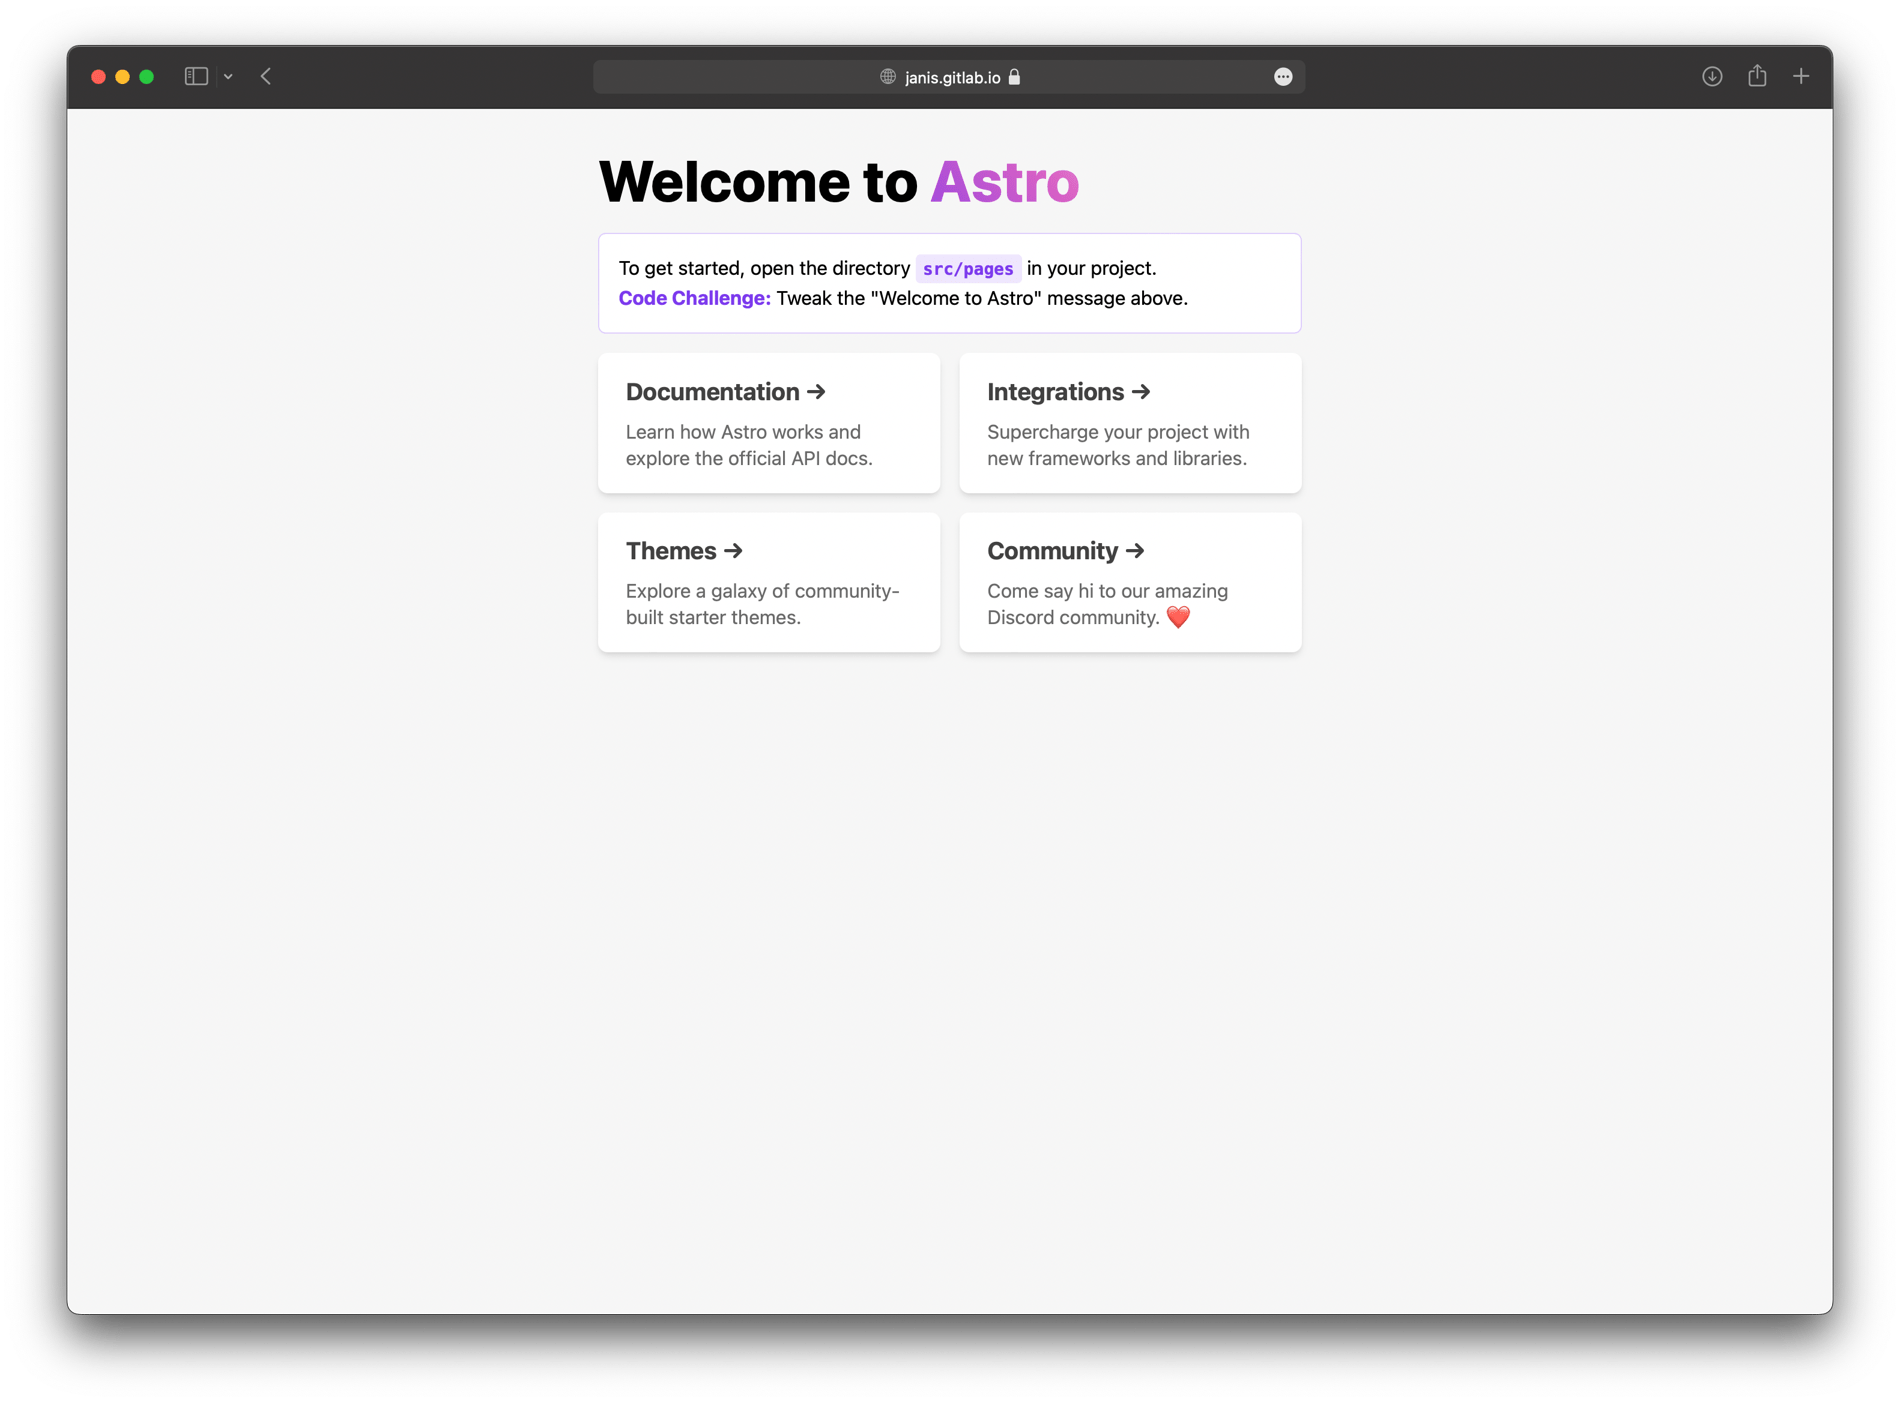Open the Integrations card
Image resolution: width=1900 pixels, height=1403 pixels.
[x=1130, y=423]
